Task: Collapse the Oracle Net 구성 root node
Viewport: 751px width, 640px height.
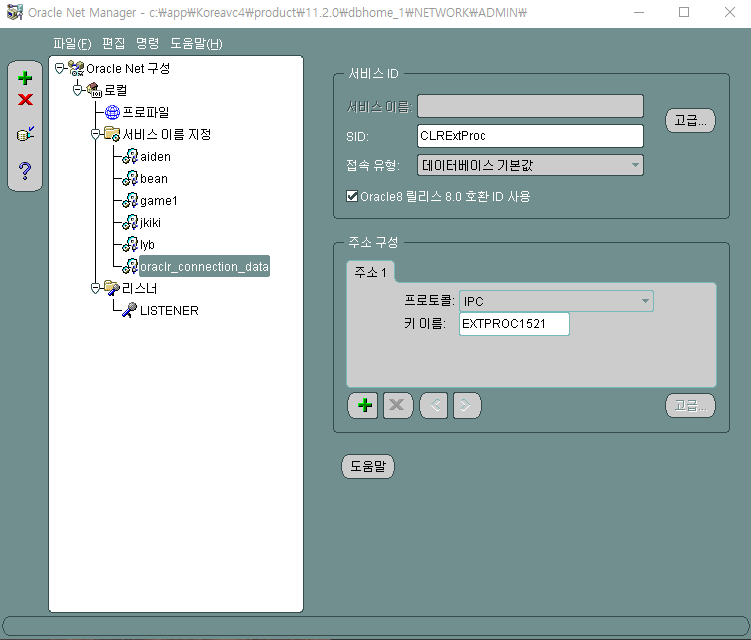Action: click(59, 69)
